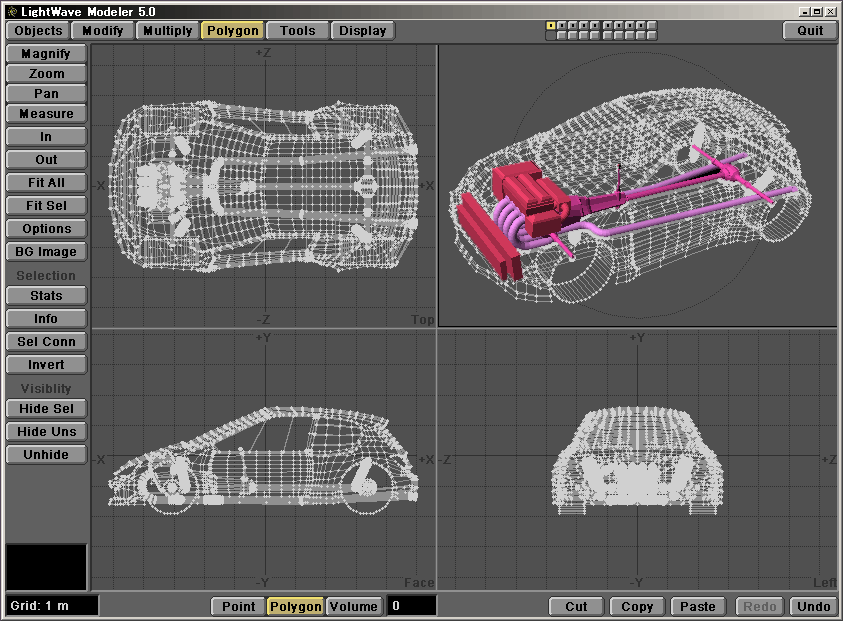
Task: Choose the Measure tool
Action: (46, 114)
